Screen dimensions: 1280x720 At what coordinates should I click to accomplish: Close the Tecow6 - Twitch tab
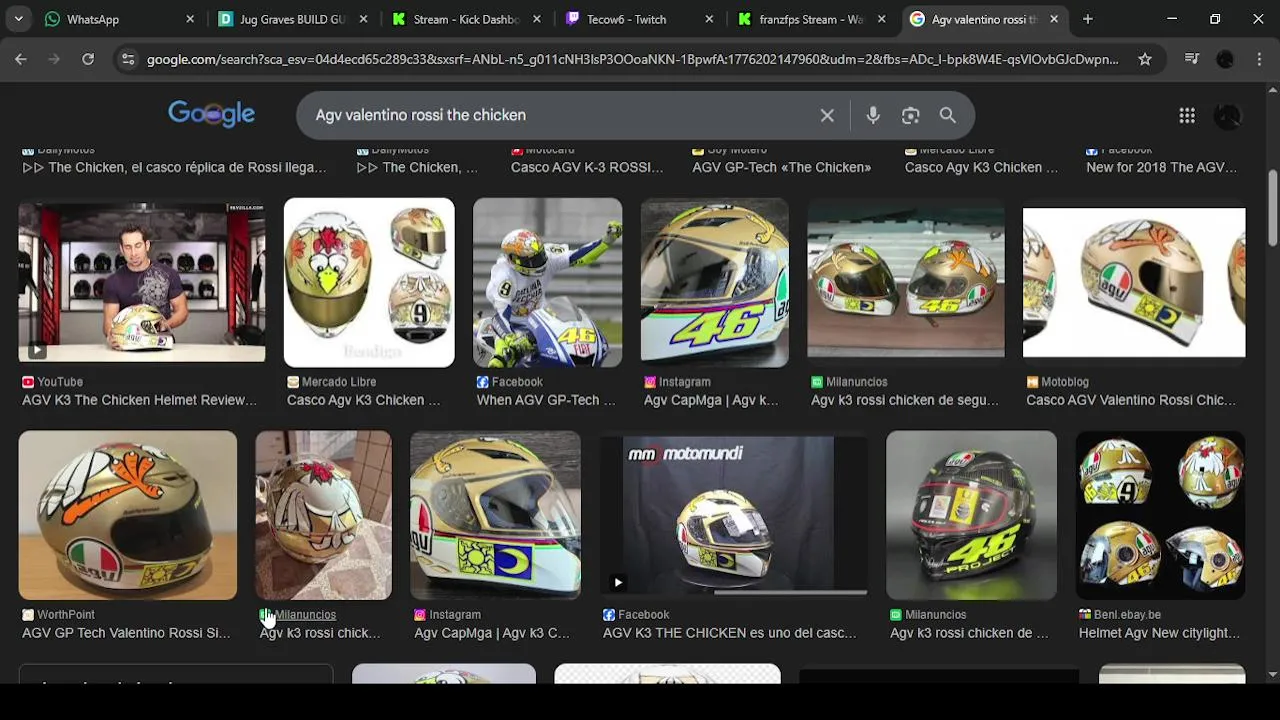tap(709, 19)
